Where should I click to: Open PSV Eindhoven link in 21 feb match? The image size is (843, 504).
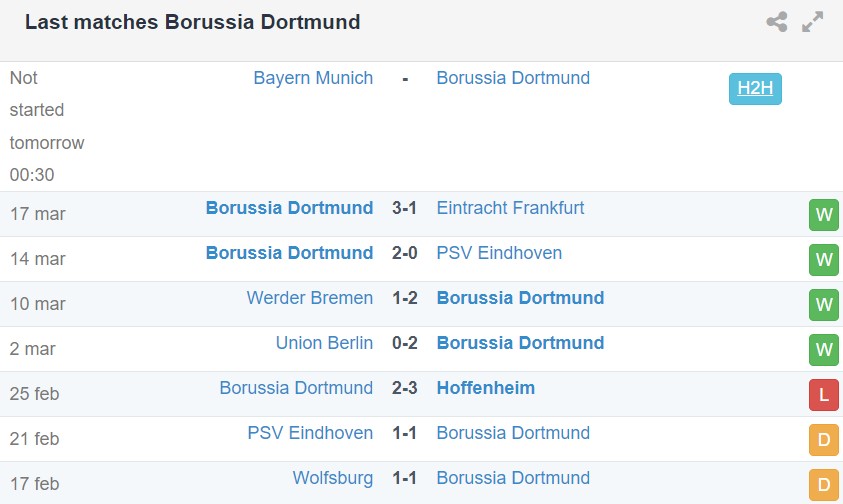pos(310,433)
